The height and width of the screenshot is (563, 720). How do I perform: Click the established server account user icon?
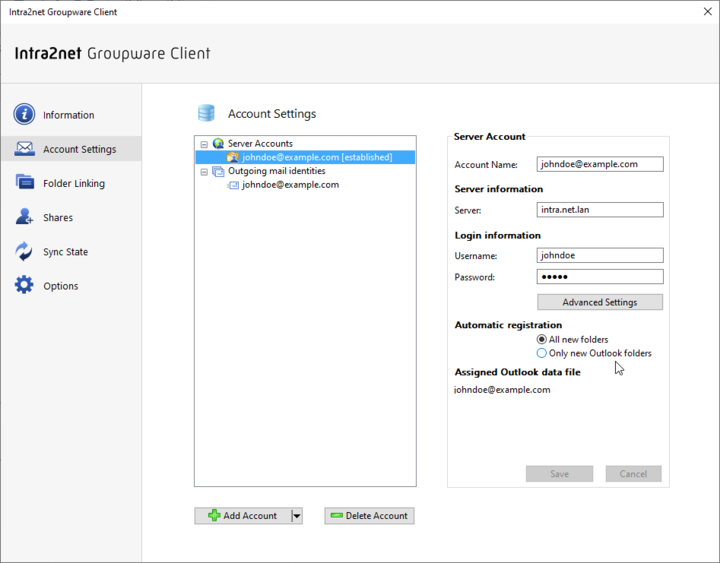pyautogui.click(x=233, y=157)
